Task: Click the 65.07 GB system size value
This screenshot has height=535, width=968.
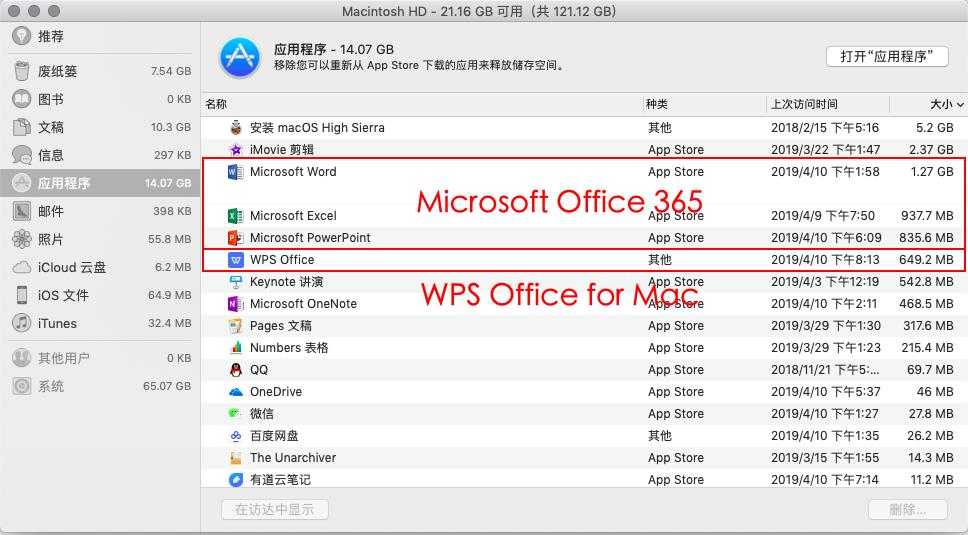Action: (167, 386)
